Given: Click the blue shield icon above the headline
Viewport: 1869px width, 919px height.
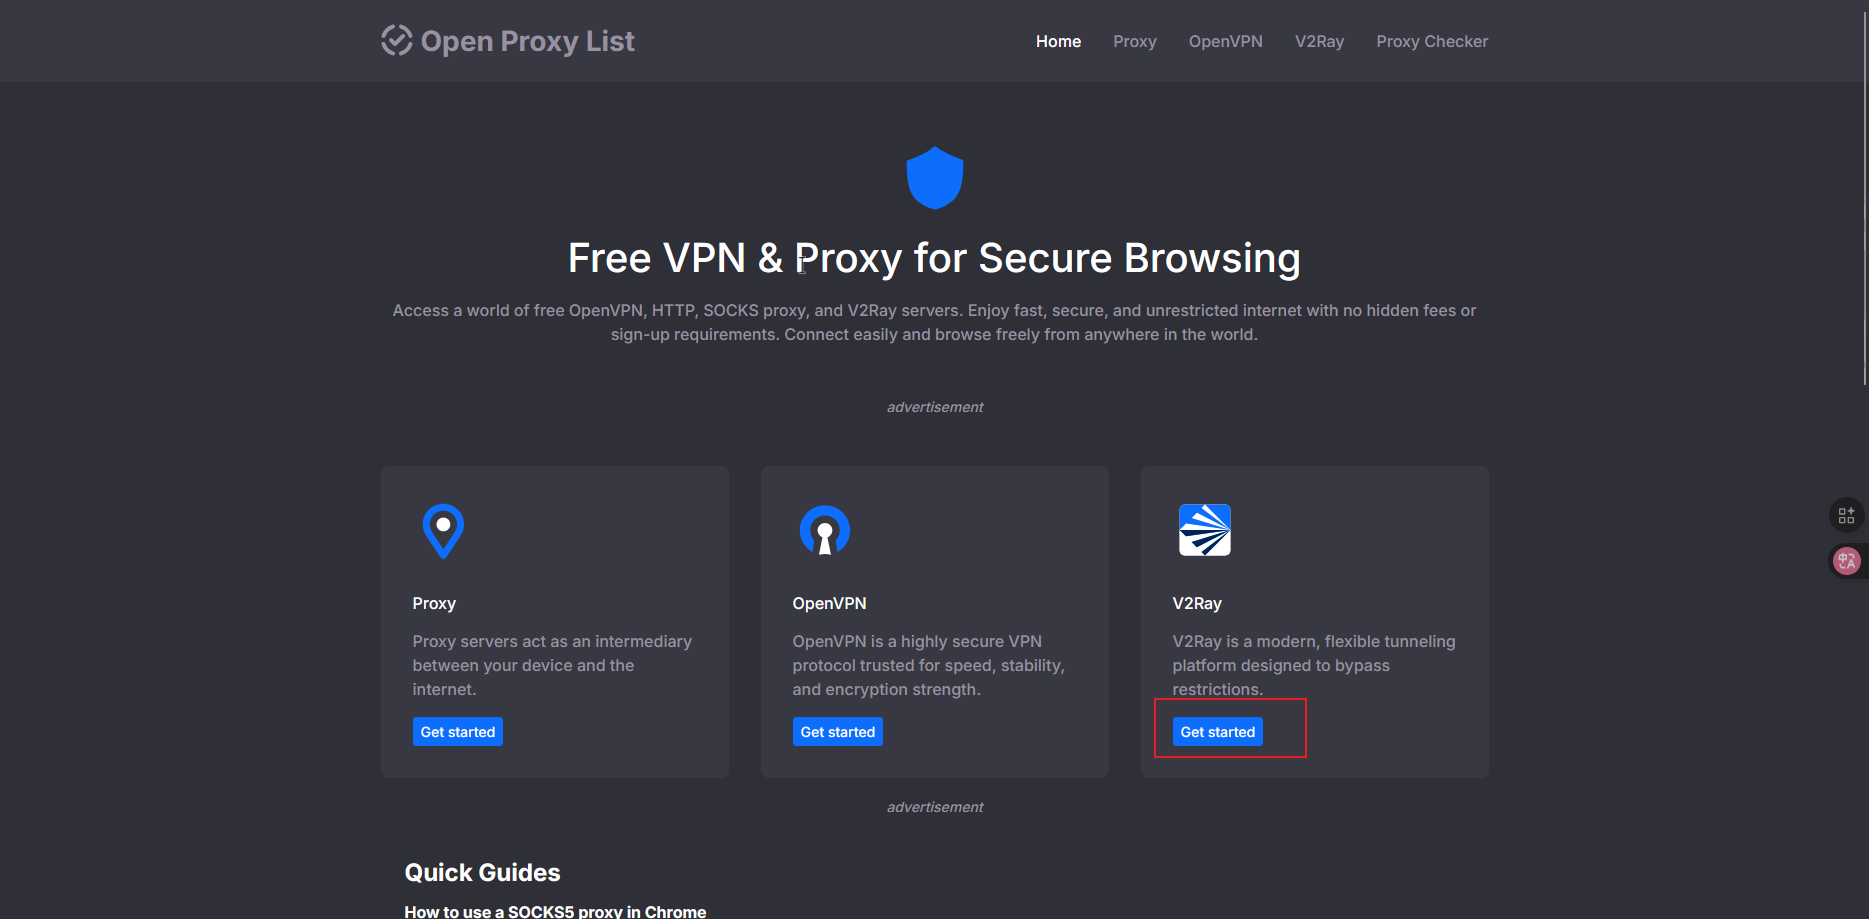Looking at the screenshot, I should coord(934,178).
